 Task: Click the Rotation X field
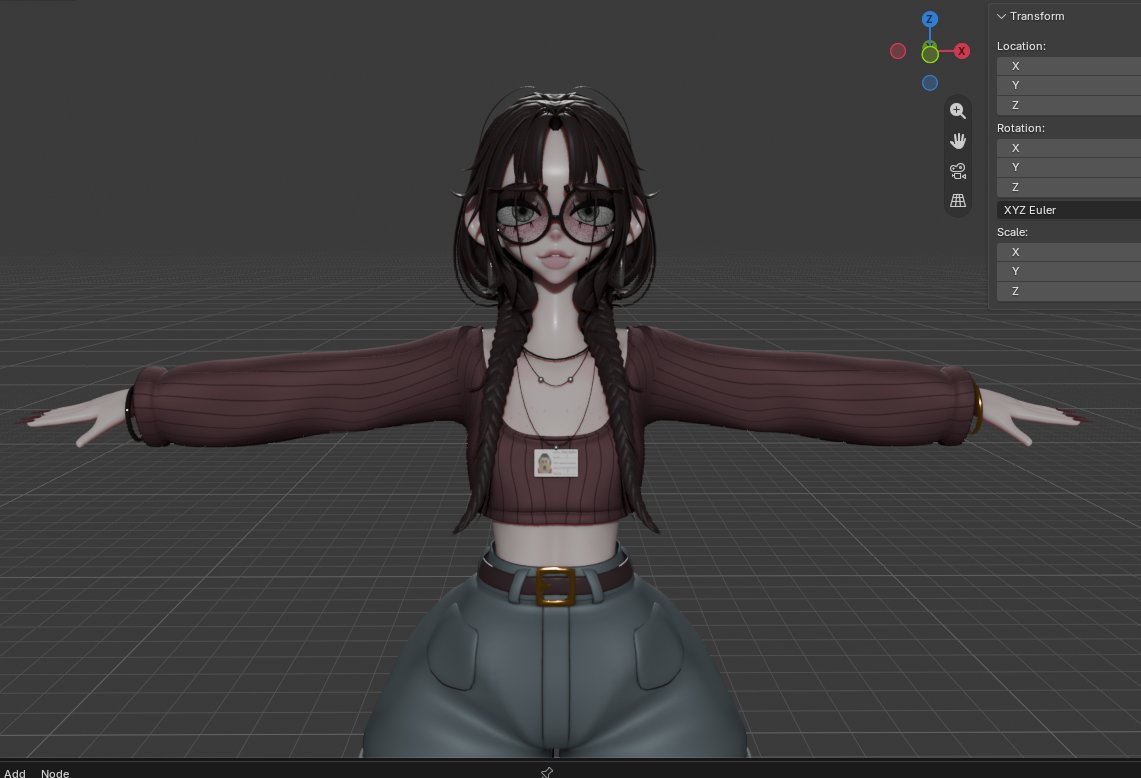tap(1068, 148)
